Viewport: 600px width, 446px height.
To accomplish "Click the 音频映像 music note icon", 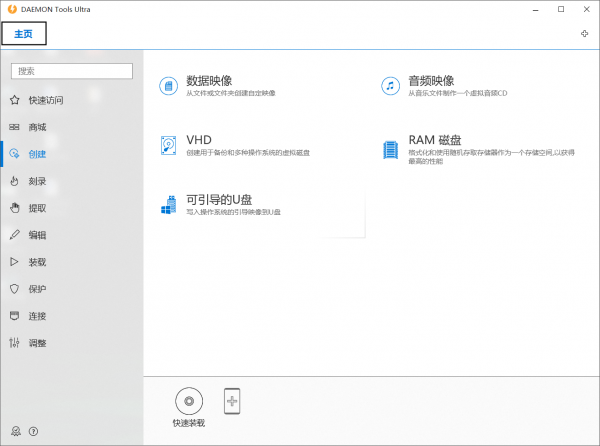I will (x=390, y=86).
